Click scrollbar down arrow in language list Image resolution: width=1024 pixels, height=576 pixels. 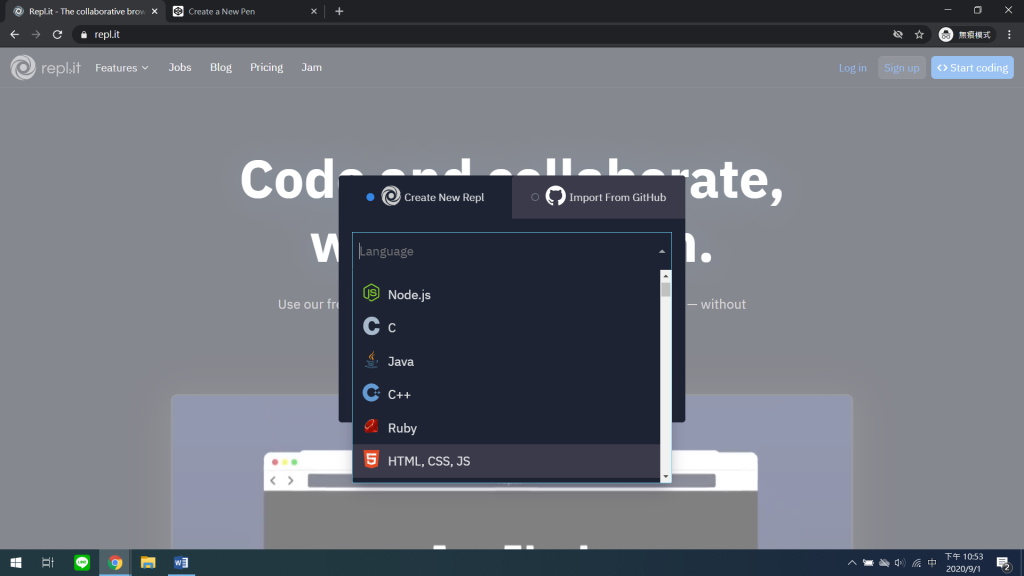(665, 477)
